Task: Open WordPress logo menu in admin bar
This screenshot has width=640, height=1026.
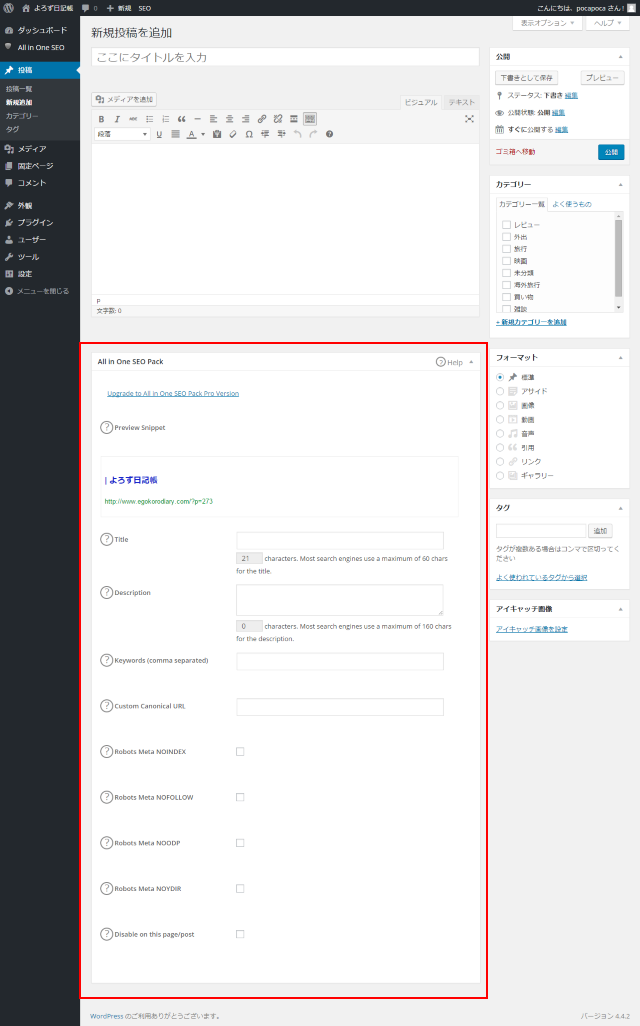Action: 9,8
